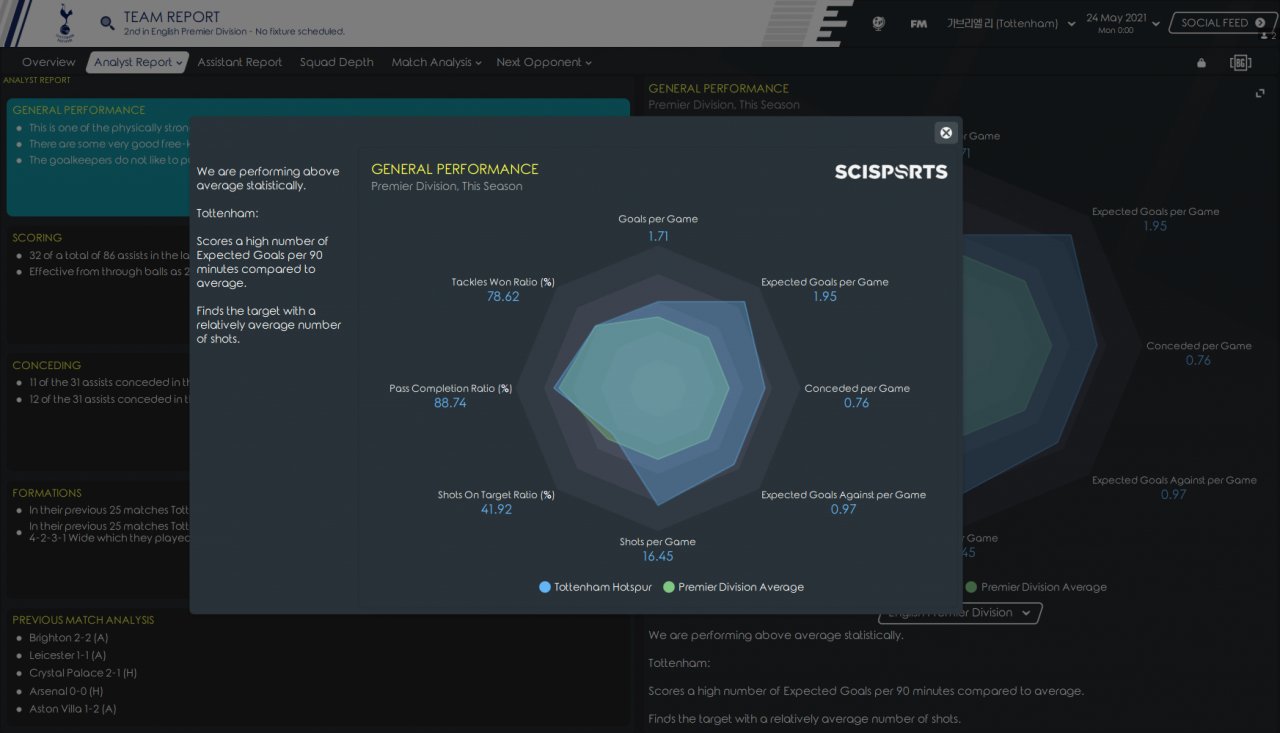1280x733 pixels.
Task: Click the SciSports logo
Action: pyautogui.click(x=891, y=172)
